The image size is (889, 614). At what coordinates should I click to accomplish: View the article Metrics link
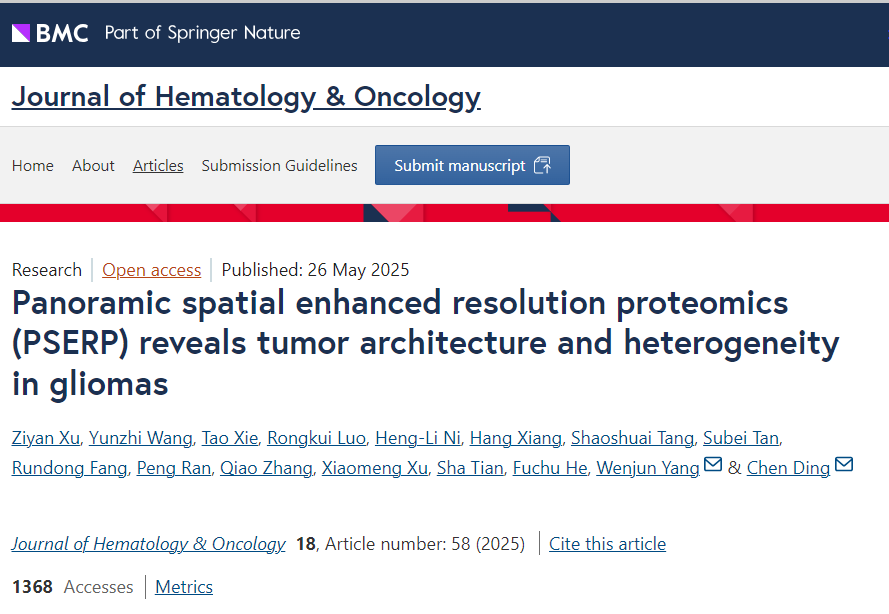[184, 587]
